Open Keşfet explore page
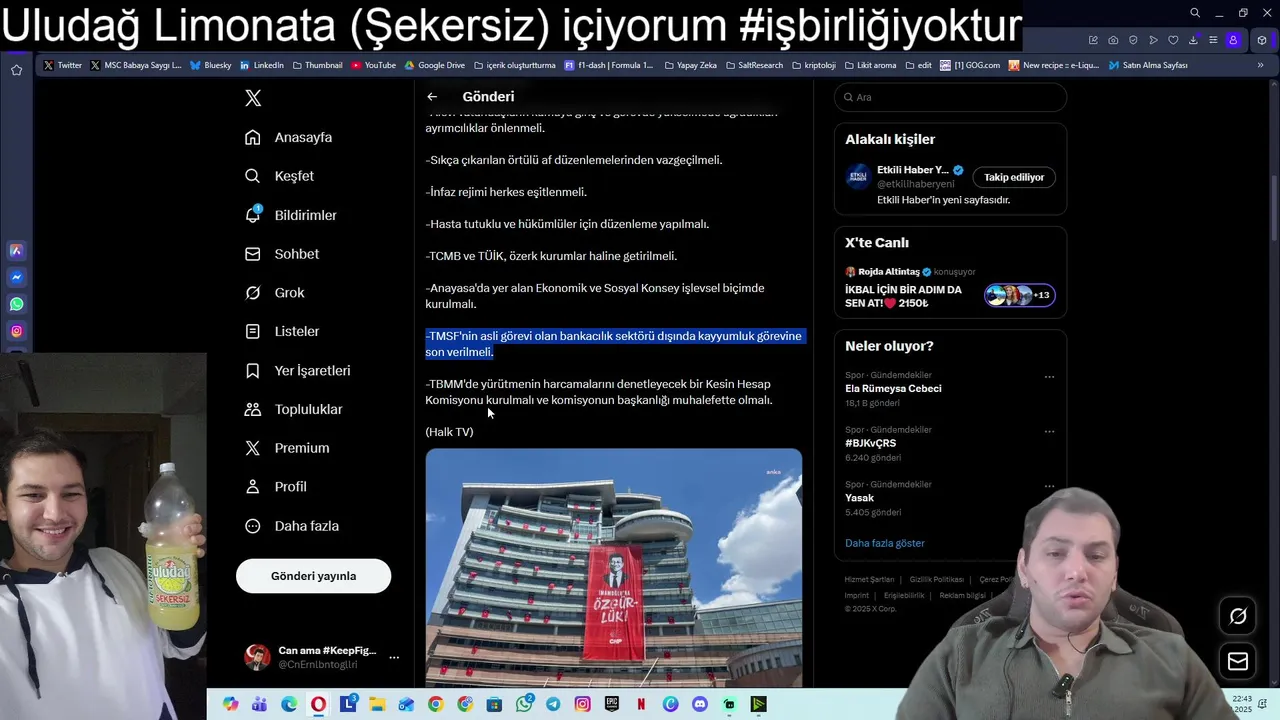The image size is (1280, 720). pos(280,176)
